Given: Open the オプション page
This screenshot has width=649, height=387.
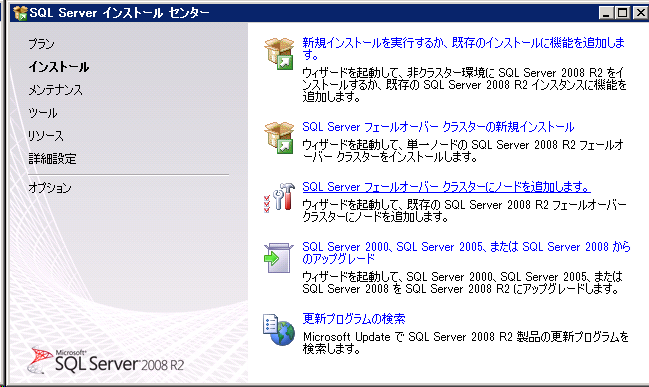Looking at the screenshot, I should (x=50, y=188).
